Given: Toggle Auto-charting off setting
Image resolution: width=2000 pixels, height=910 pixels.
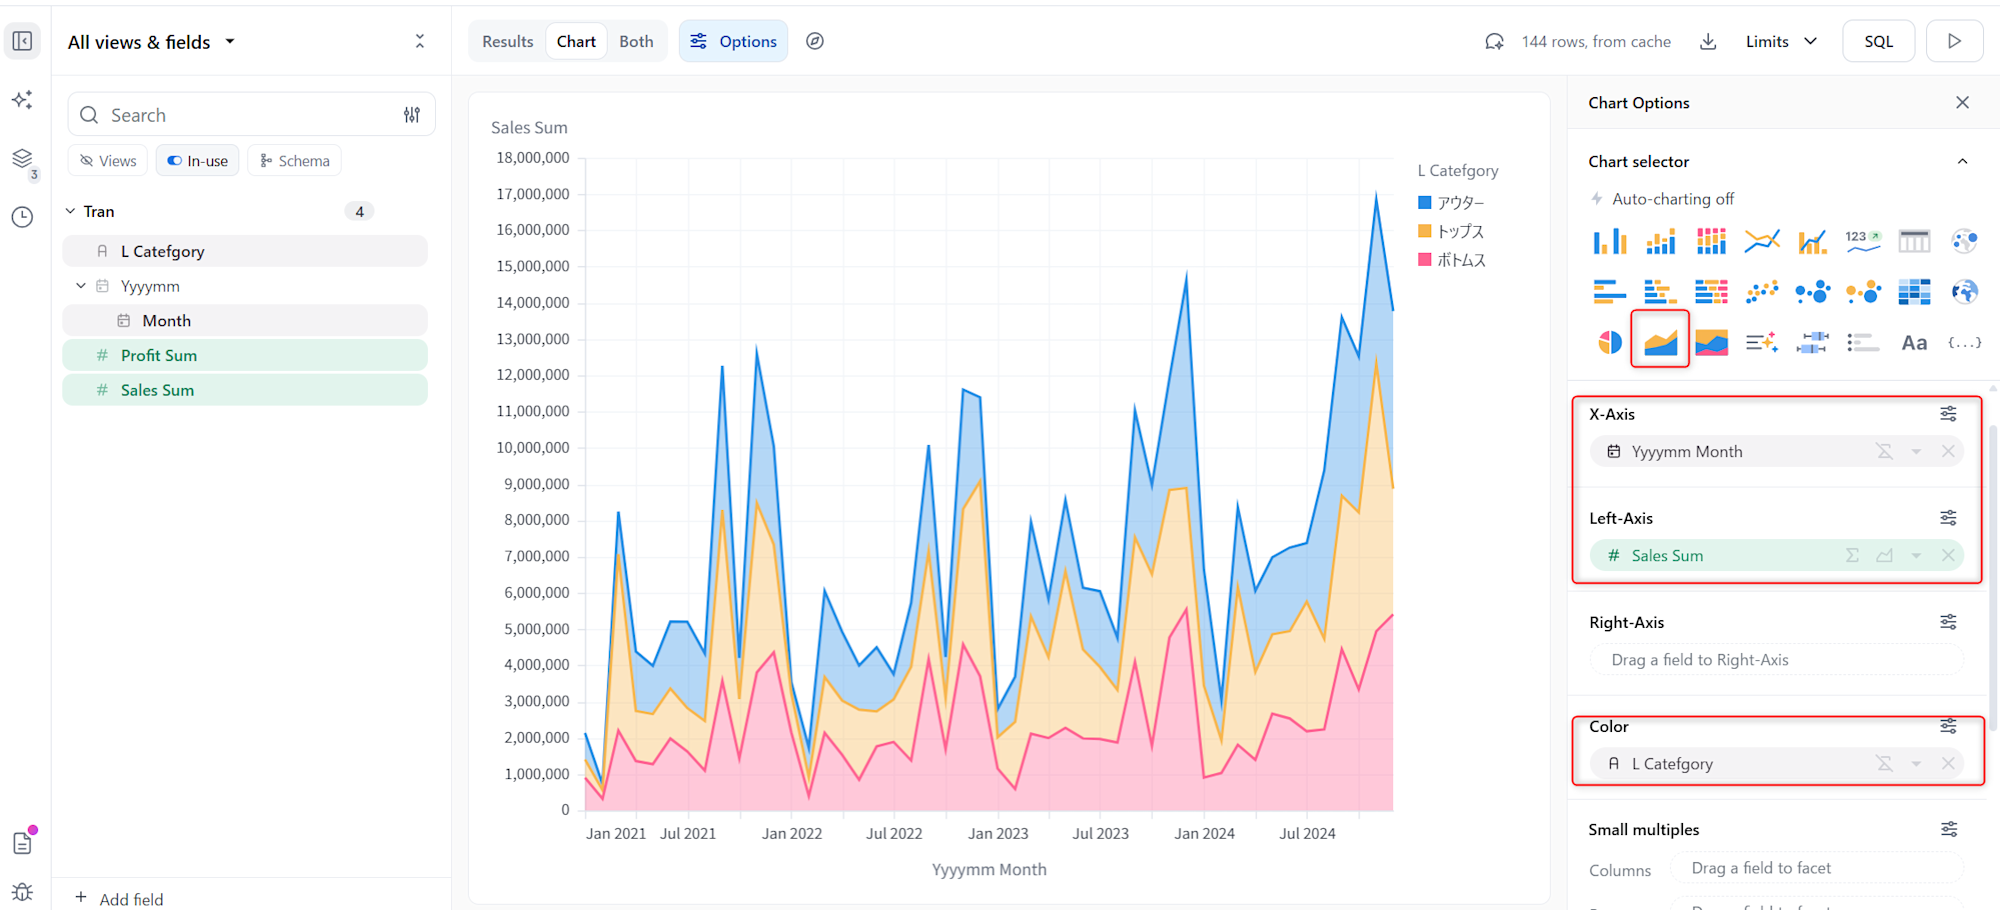Looking at the screenshot, I should click(x=1662, y=199).
